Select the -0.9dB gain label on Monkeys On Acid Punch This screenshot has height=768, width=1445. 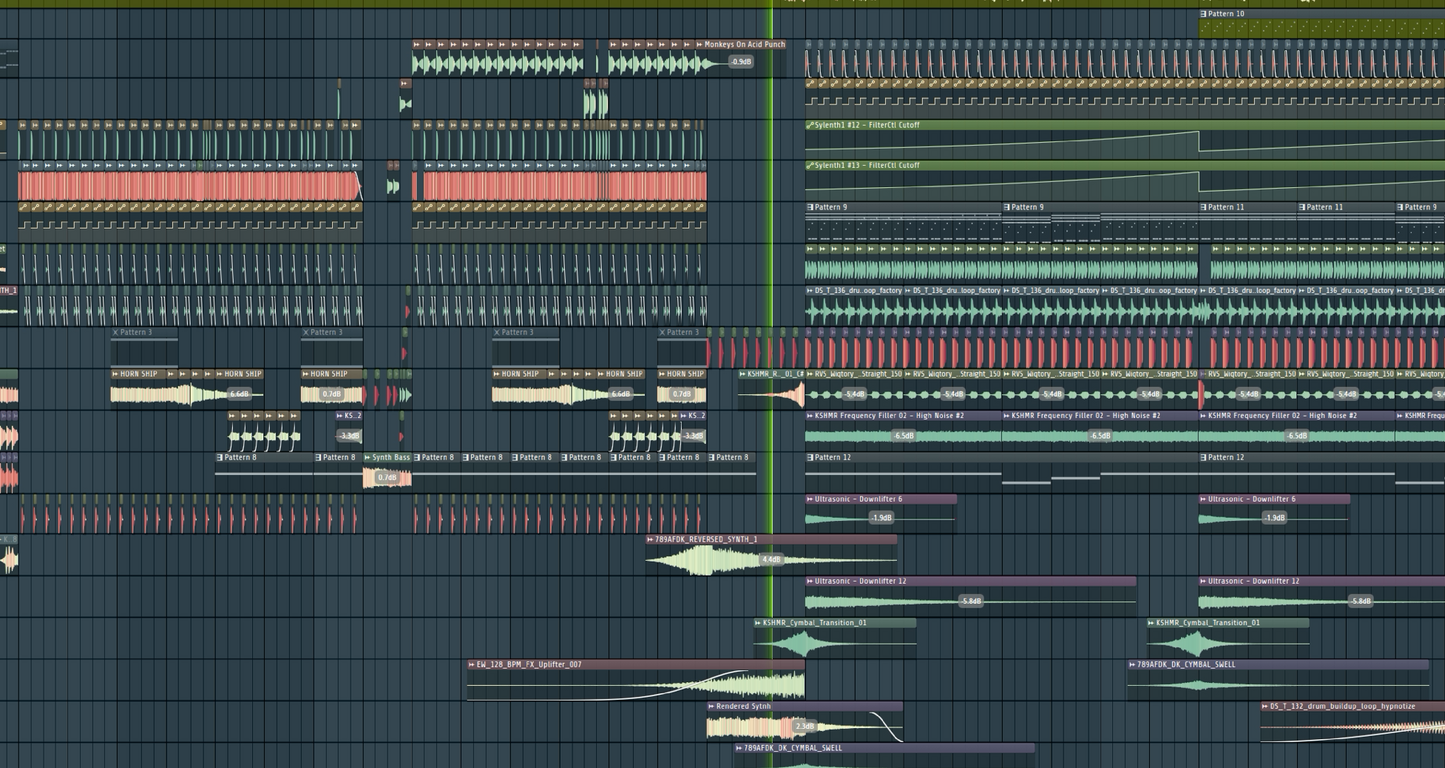(x=741, y=62)
